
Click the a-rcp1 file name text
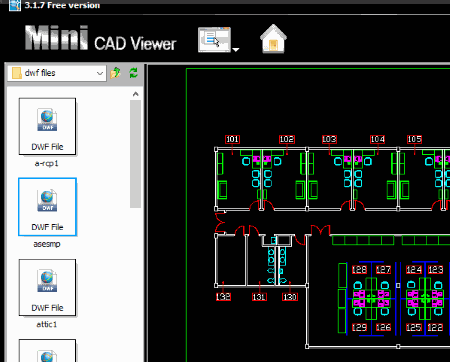tap(47, 164)
